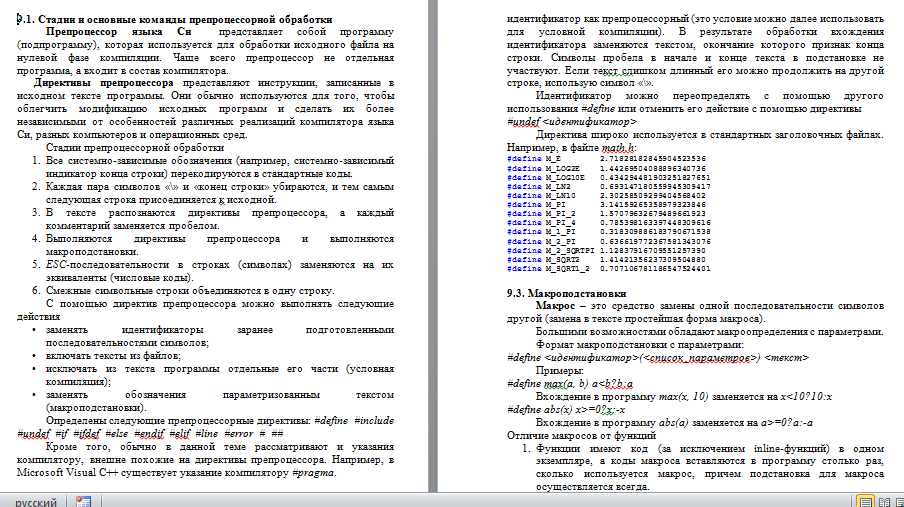Click the italic word '#pragma'
904x507 pixels.
point(313,472)
